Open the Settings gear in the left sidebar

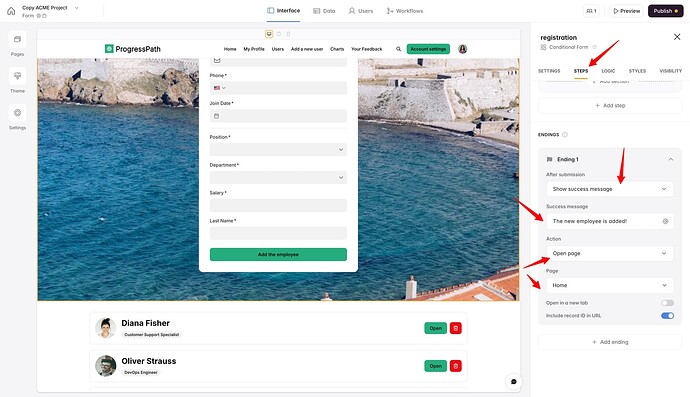[x=17, y=113]
